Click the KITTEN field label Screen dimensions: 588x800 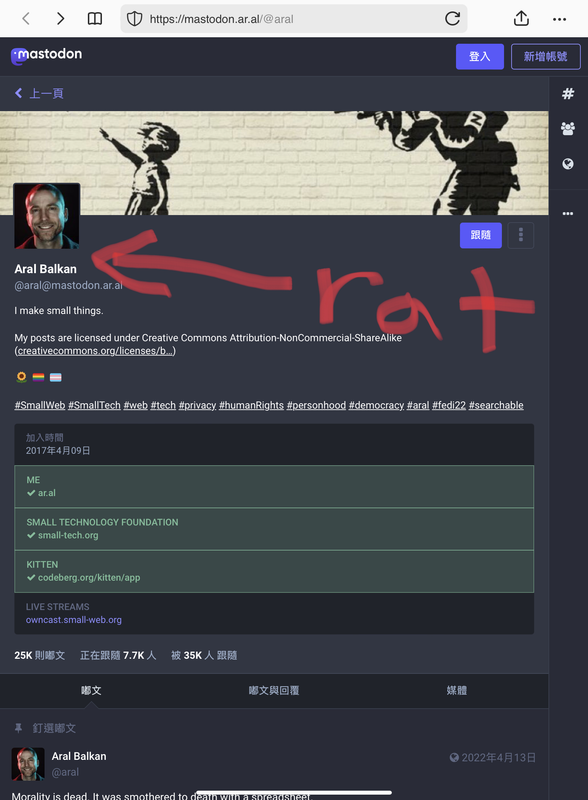pos(42,565)
